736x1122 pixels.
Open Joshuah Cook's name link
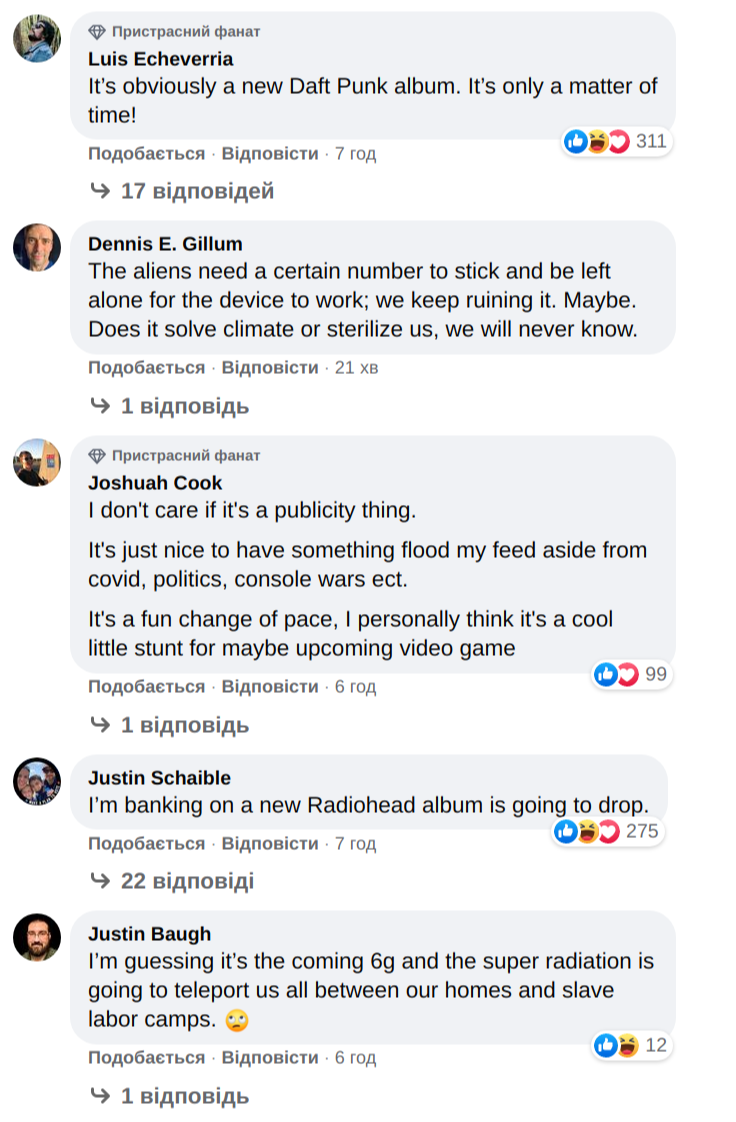click(x=155, y=483)
